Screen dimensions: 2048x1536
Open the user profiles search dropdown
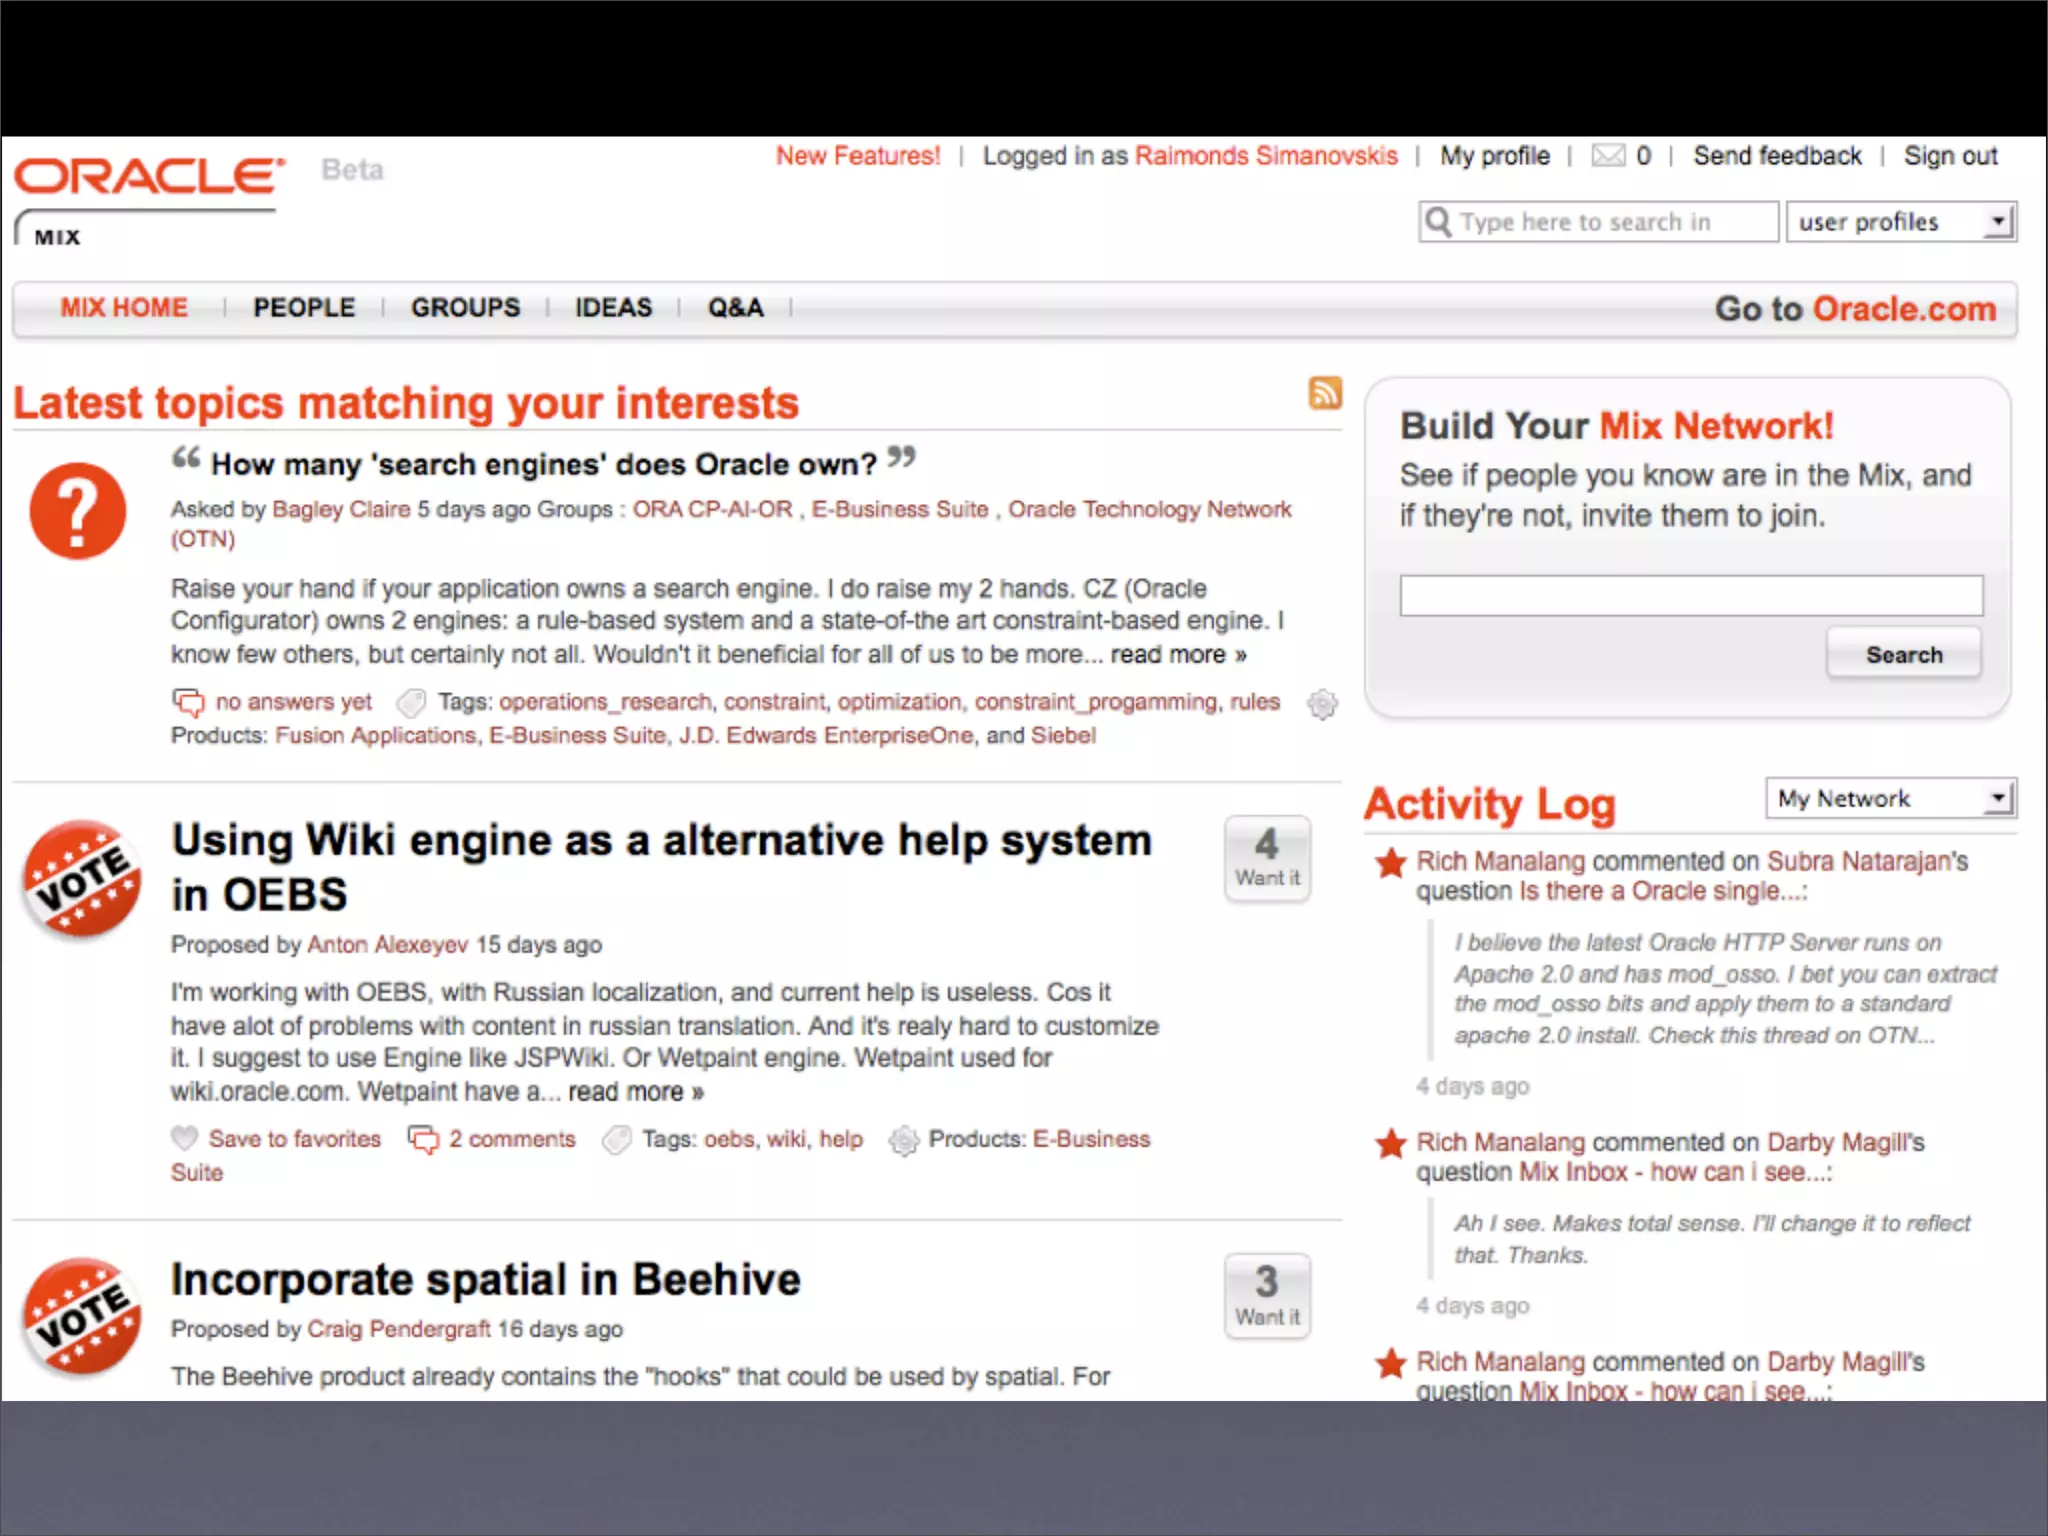(x=1901, y=221)
